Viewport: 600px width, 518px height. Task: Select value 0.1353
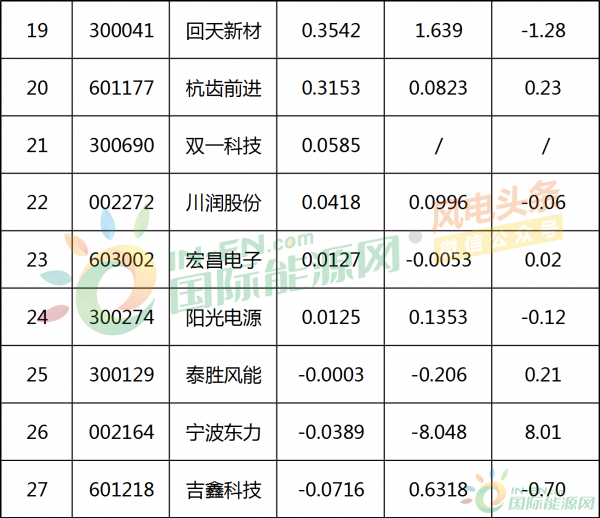tap(439, 318)
